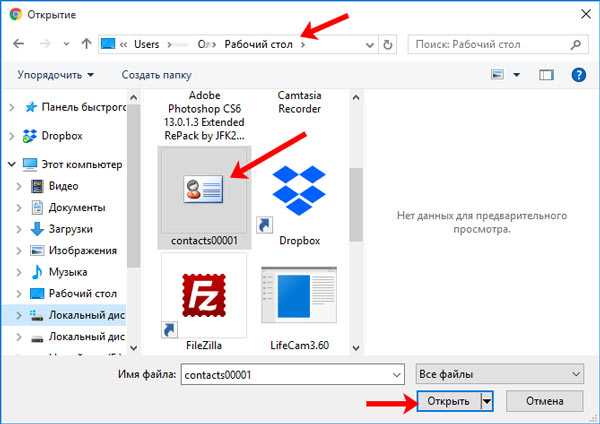Select Dropbox icon in navigation tree
Image resolution: width=600 pixels, height=424 pixels.
(29, 136)
